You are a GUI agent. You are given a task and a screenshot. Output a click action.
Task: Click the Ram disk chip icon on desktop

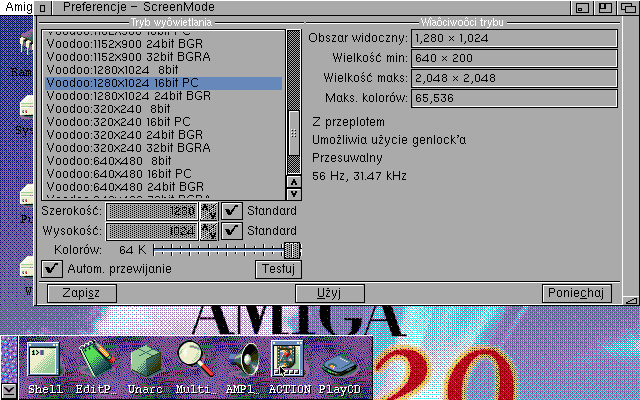click(26, 42)
